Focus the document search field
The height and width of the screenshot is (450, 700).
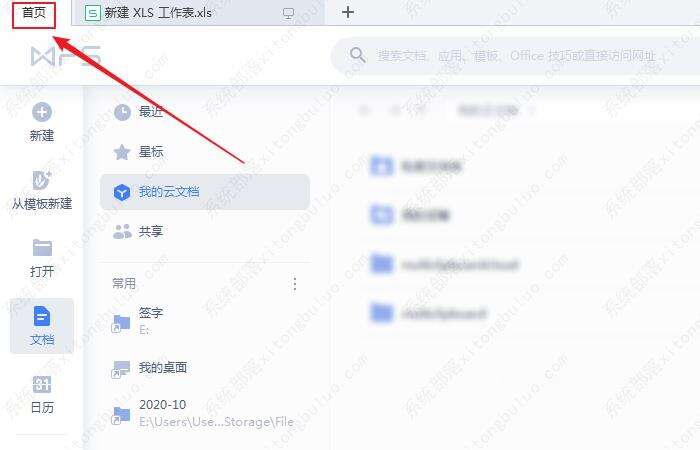tap(516, 56)
